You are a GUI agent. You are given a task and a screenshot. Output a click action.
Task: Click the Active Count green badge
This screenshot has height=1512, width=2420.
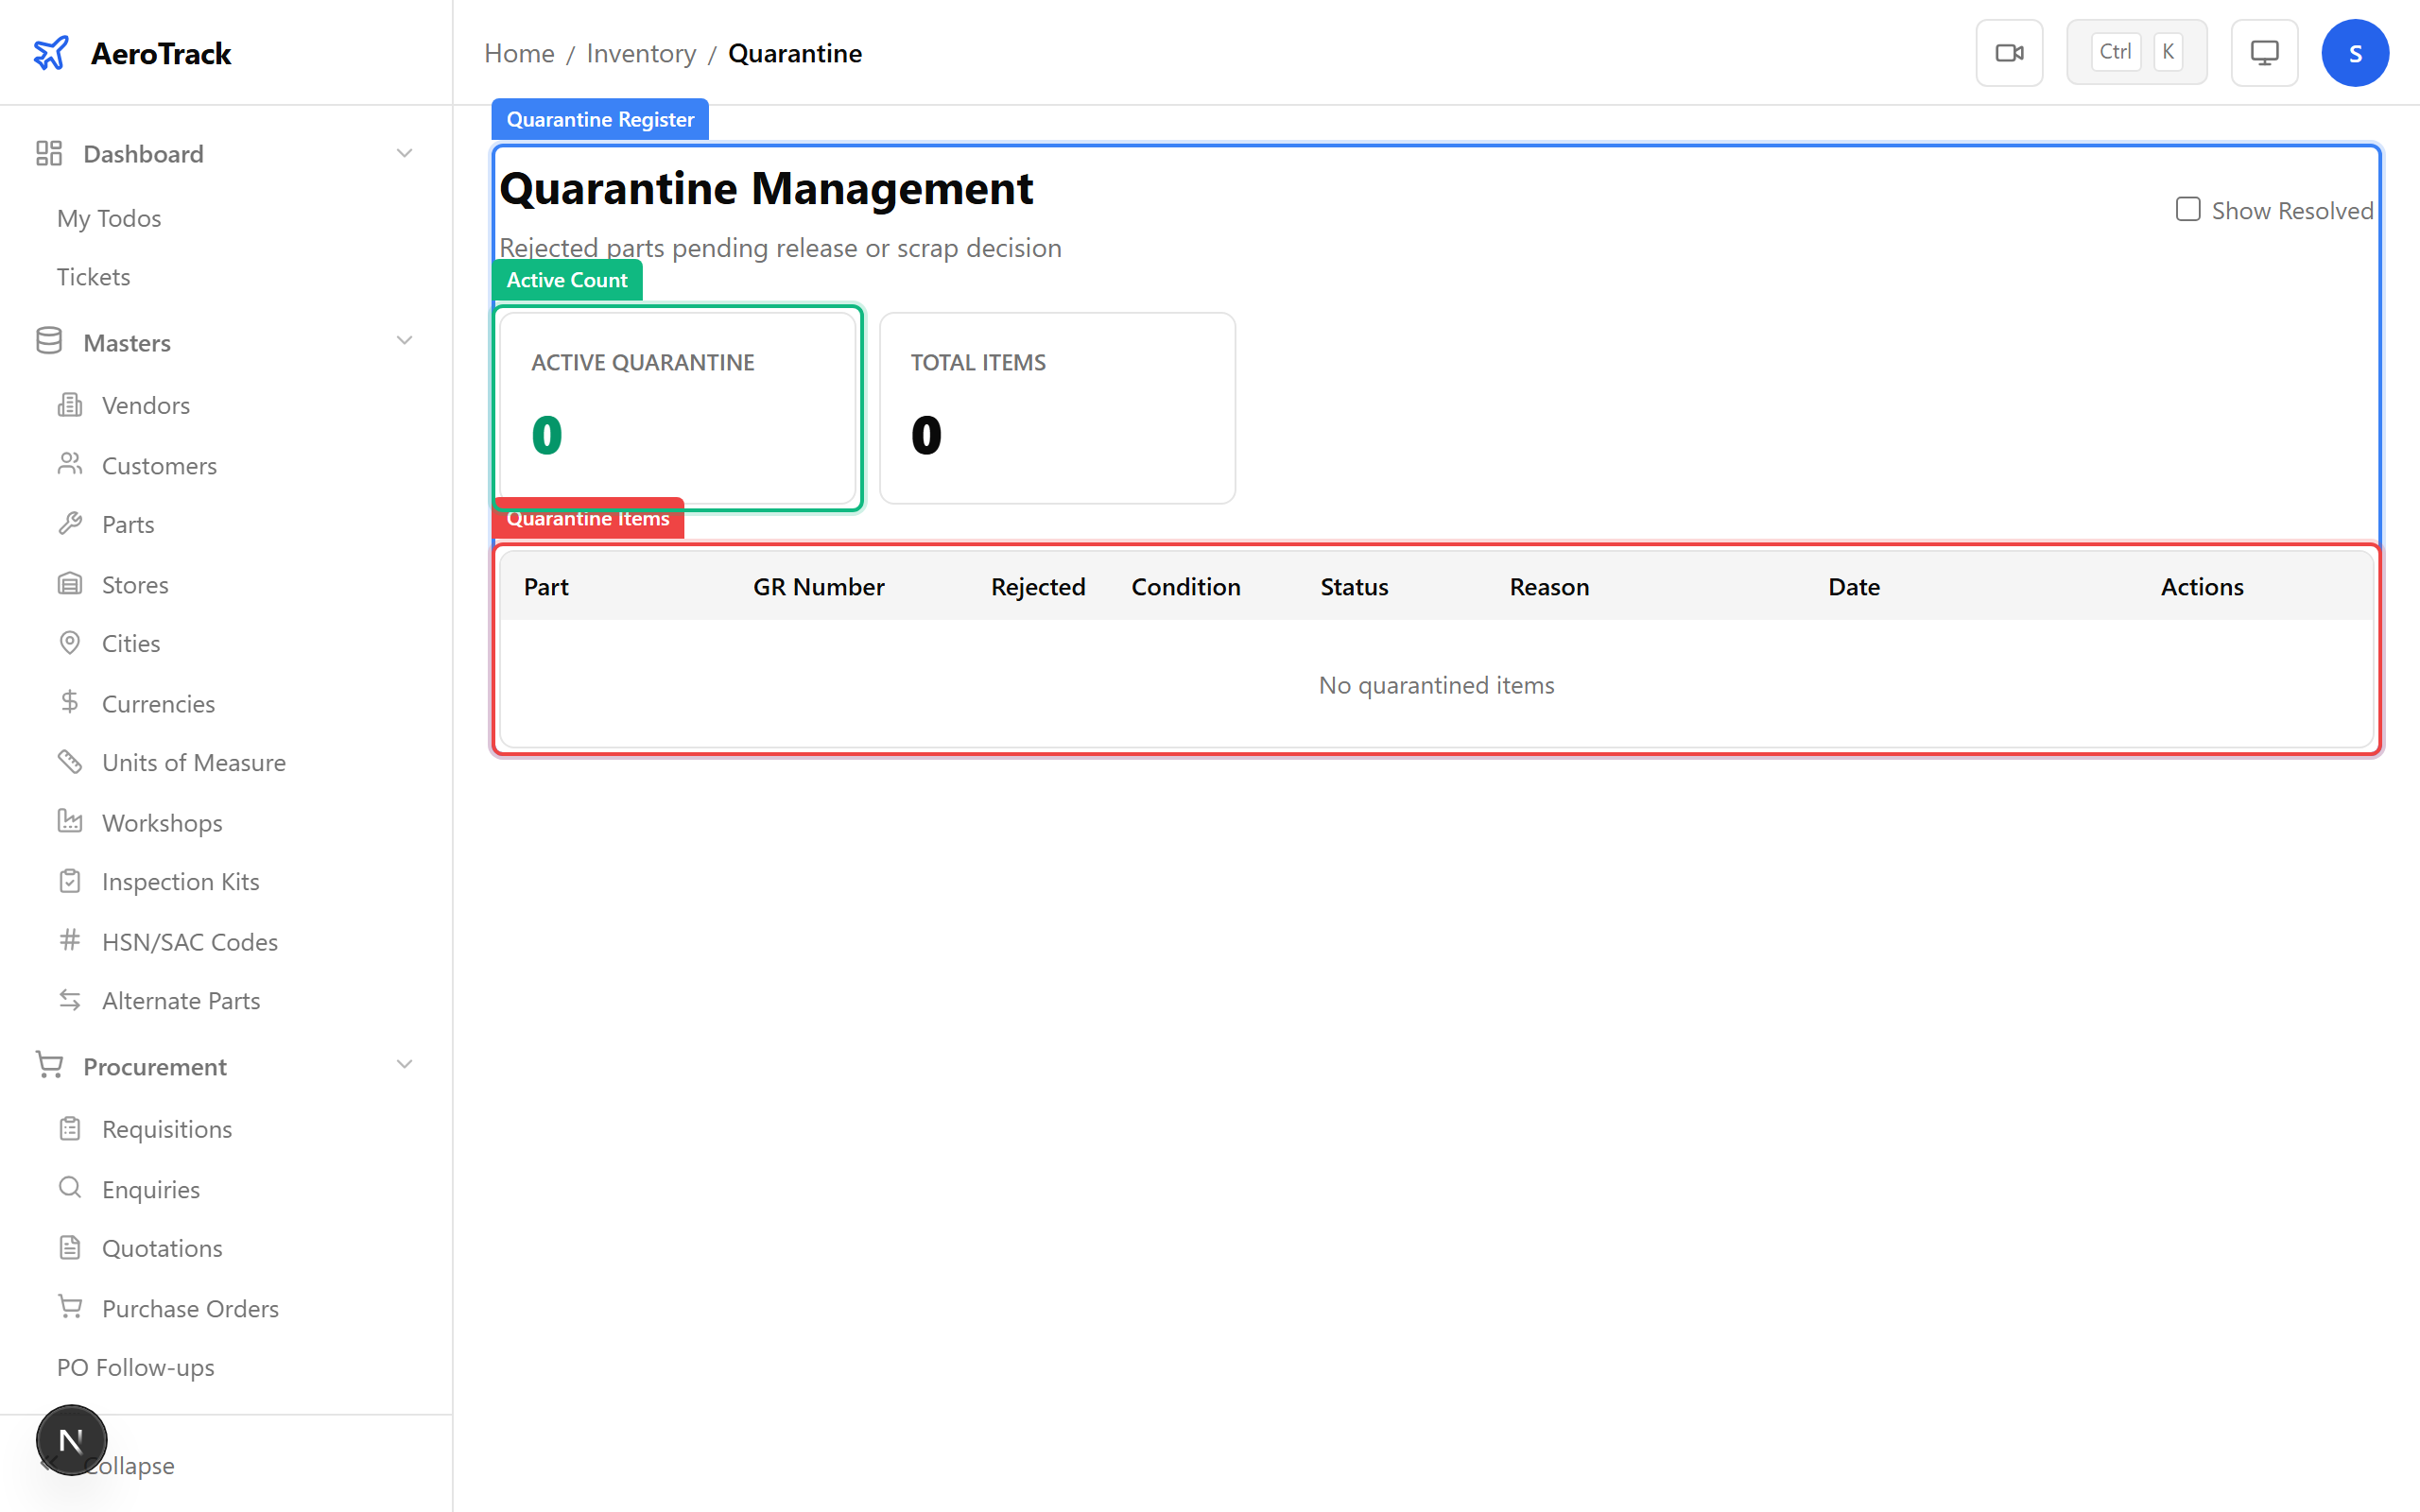pos(566,279)
